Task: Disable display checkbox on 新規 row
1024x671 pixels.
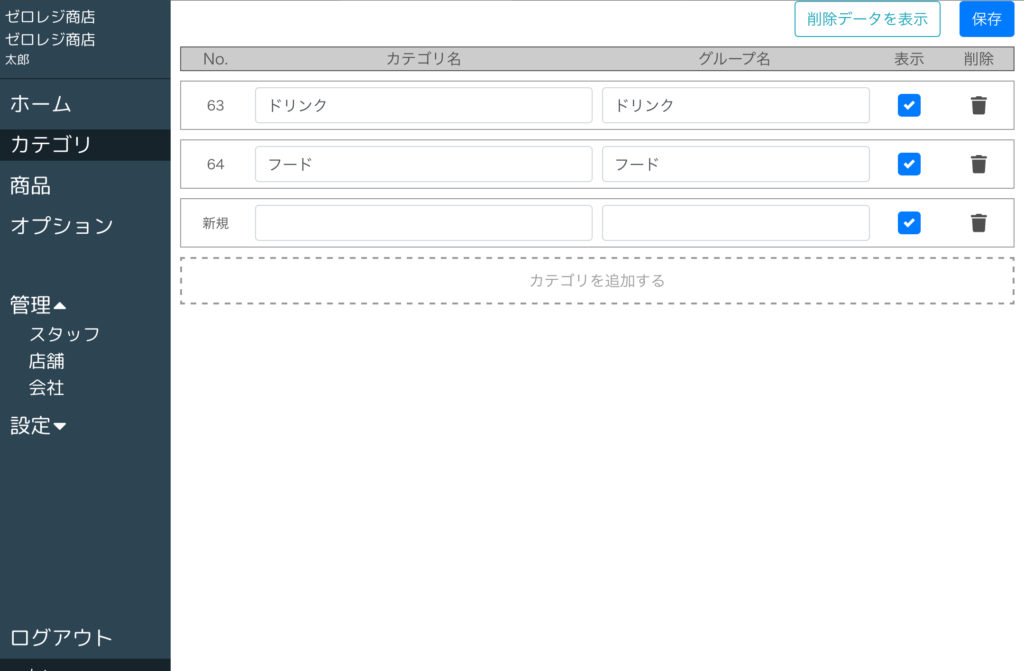Action: point(908,223)
